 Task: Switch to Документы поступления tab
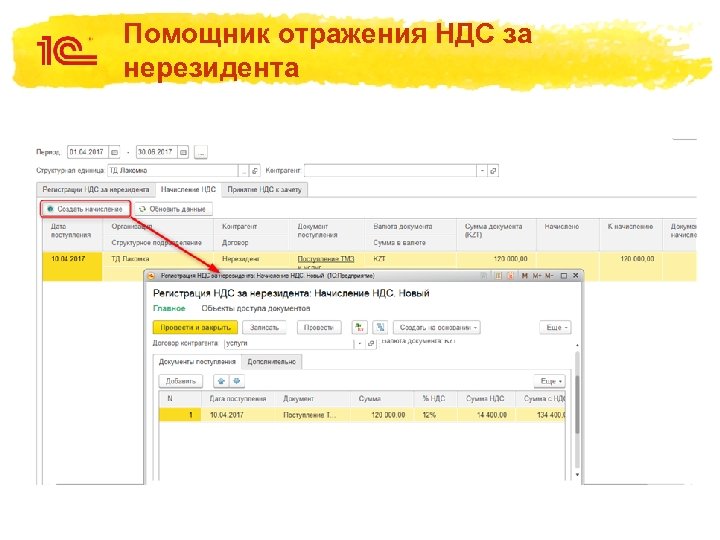pos(197,362)
